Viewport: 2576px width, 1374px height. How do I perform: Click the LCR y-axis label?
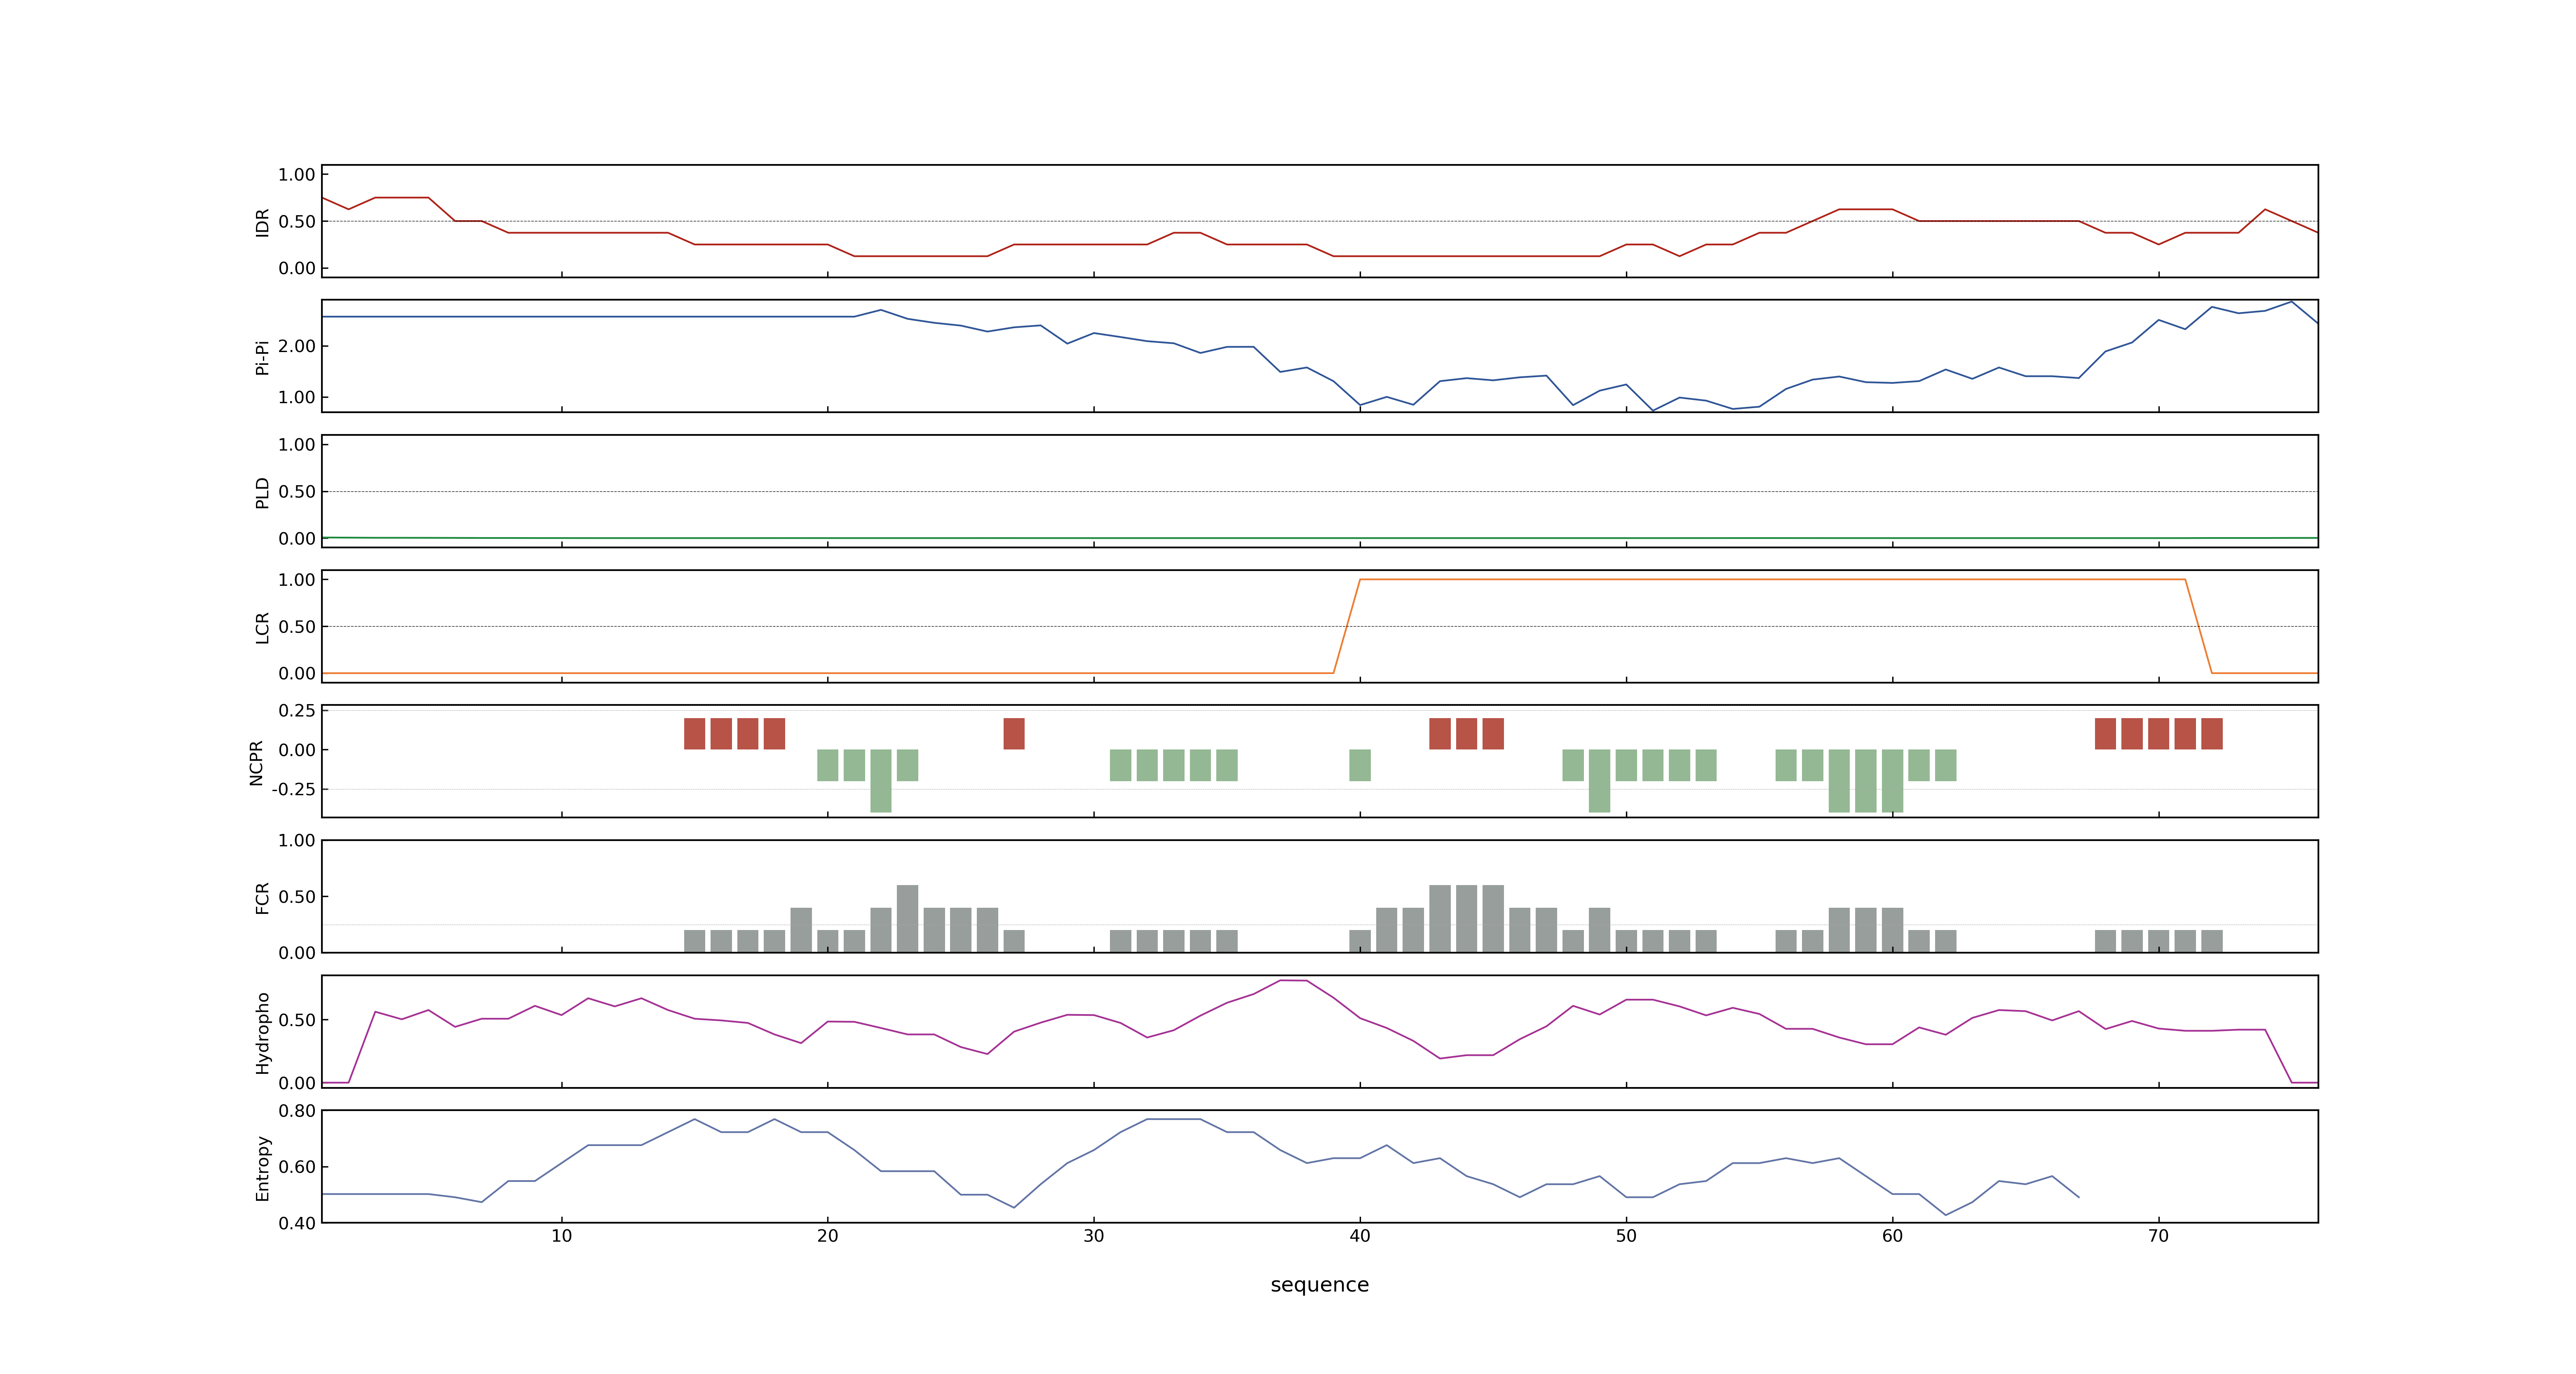coord(263,627)
